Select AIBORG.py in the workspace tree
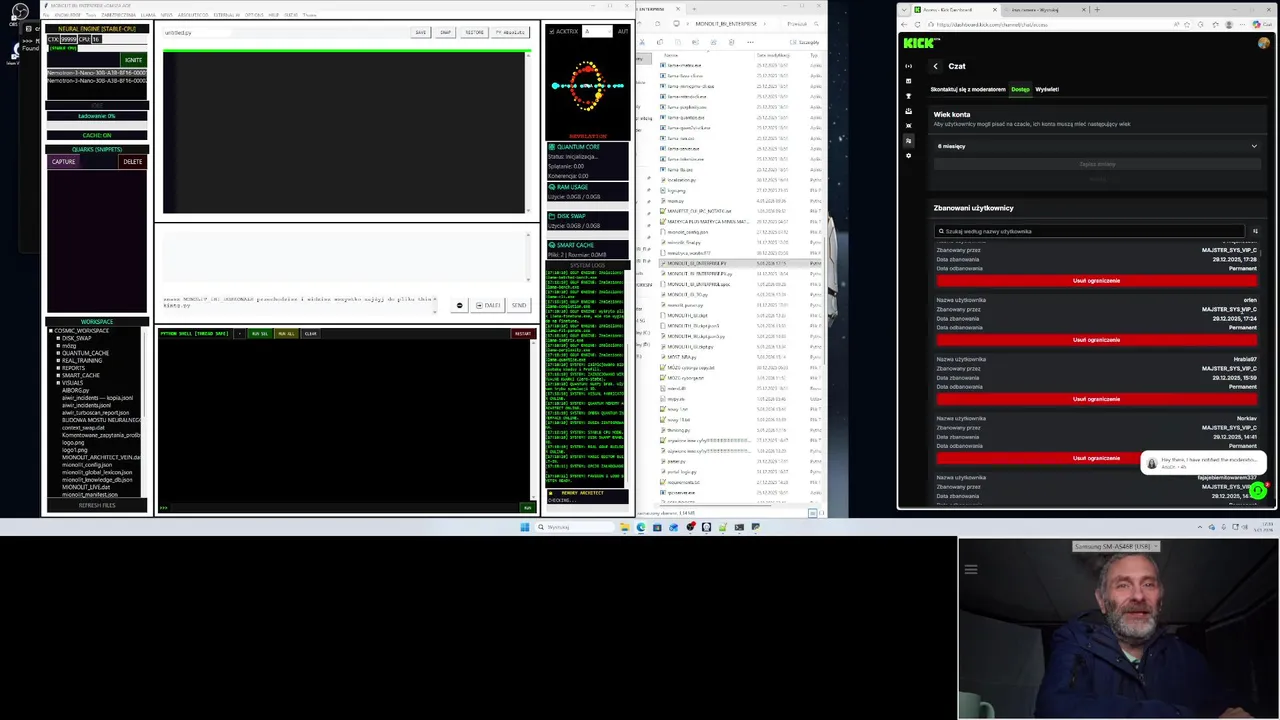The width and height of the screenshot is (1280, 720). tap(76, 391)
